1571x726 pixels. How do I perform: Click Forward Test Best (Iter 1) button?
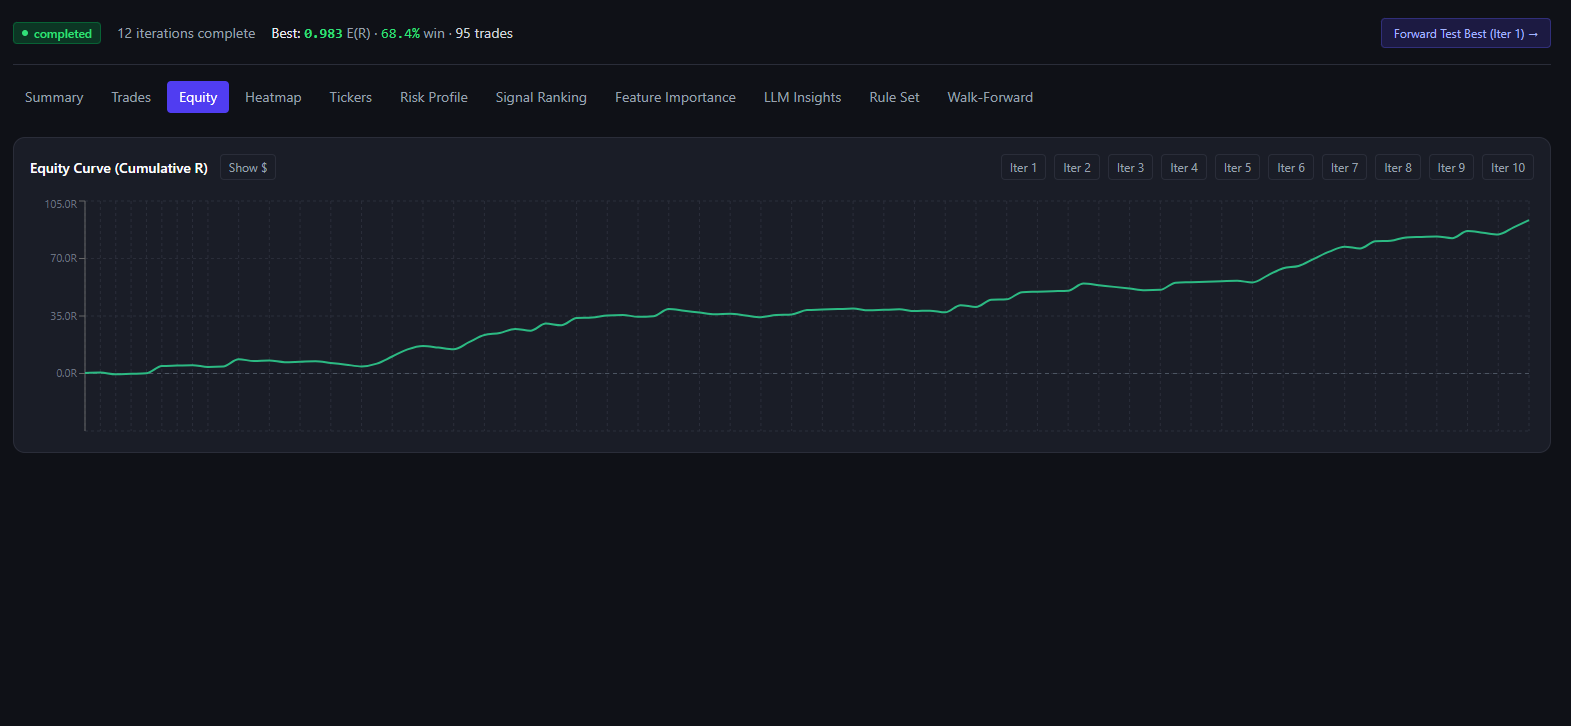pos(1466,33)
